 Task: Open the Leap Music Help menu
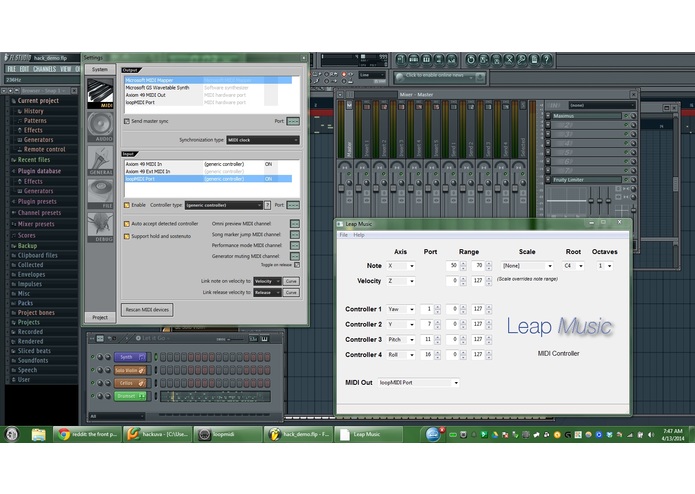pyautogui.click(x=359, y=235)
